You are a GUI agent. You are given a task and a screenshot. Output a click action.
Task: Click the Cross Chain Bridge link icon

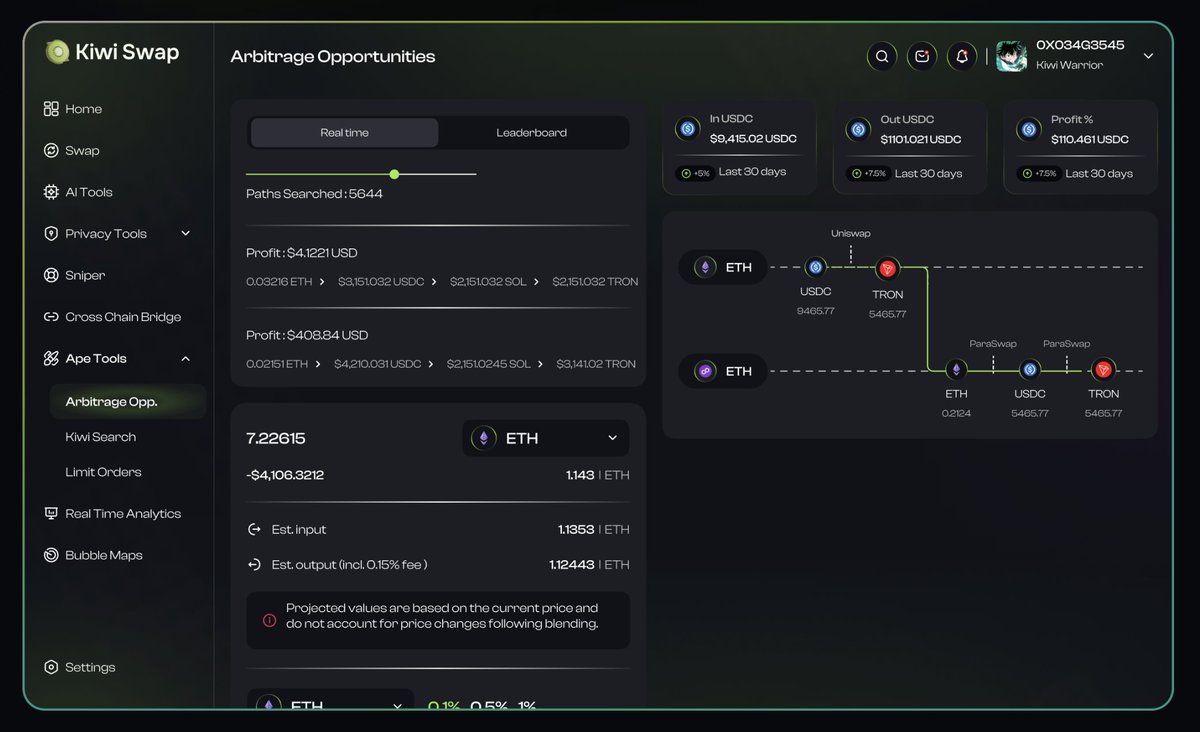point(51,317)
